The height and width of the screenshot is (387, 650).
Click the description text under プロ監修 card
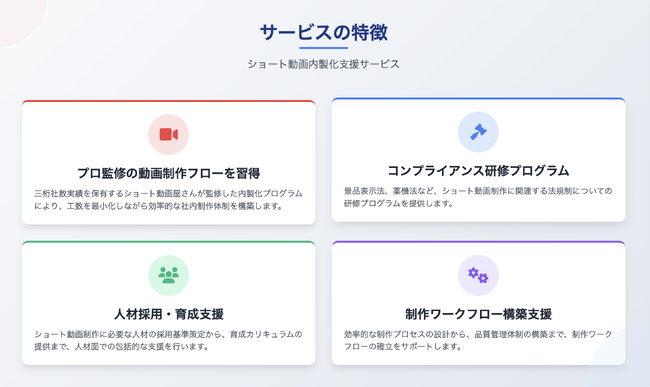(169, 200)
